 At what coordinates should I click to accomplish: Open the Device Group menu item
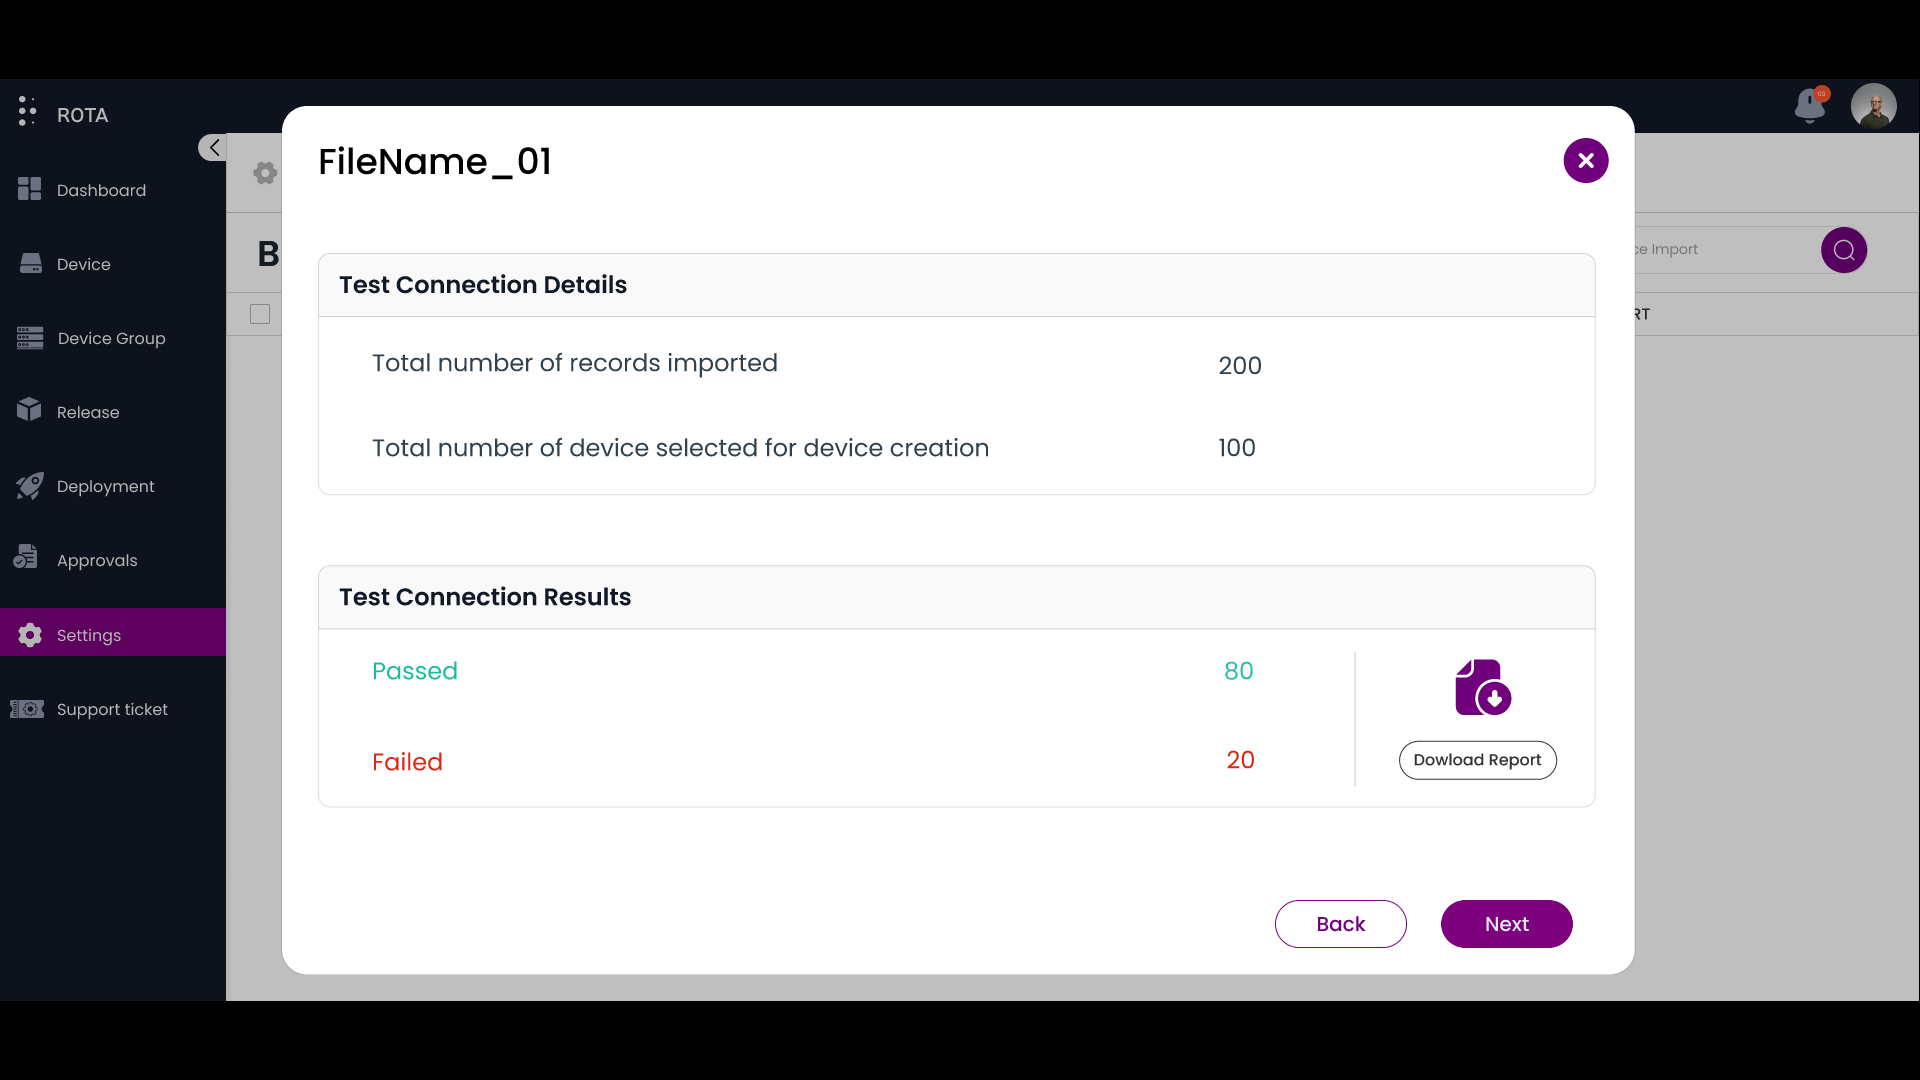point(111,338)
